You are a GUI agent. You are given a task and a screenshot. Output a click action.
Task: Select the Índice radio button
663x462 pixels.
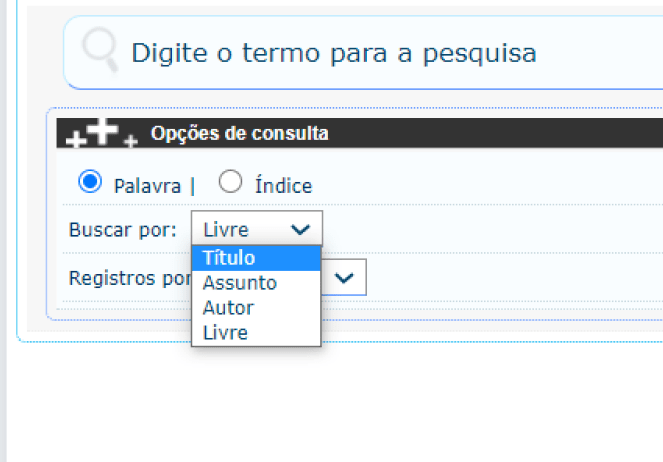[230, 182]
